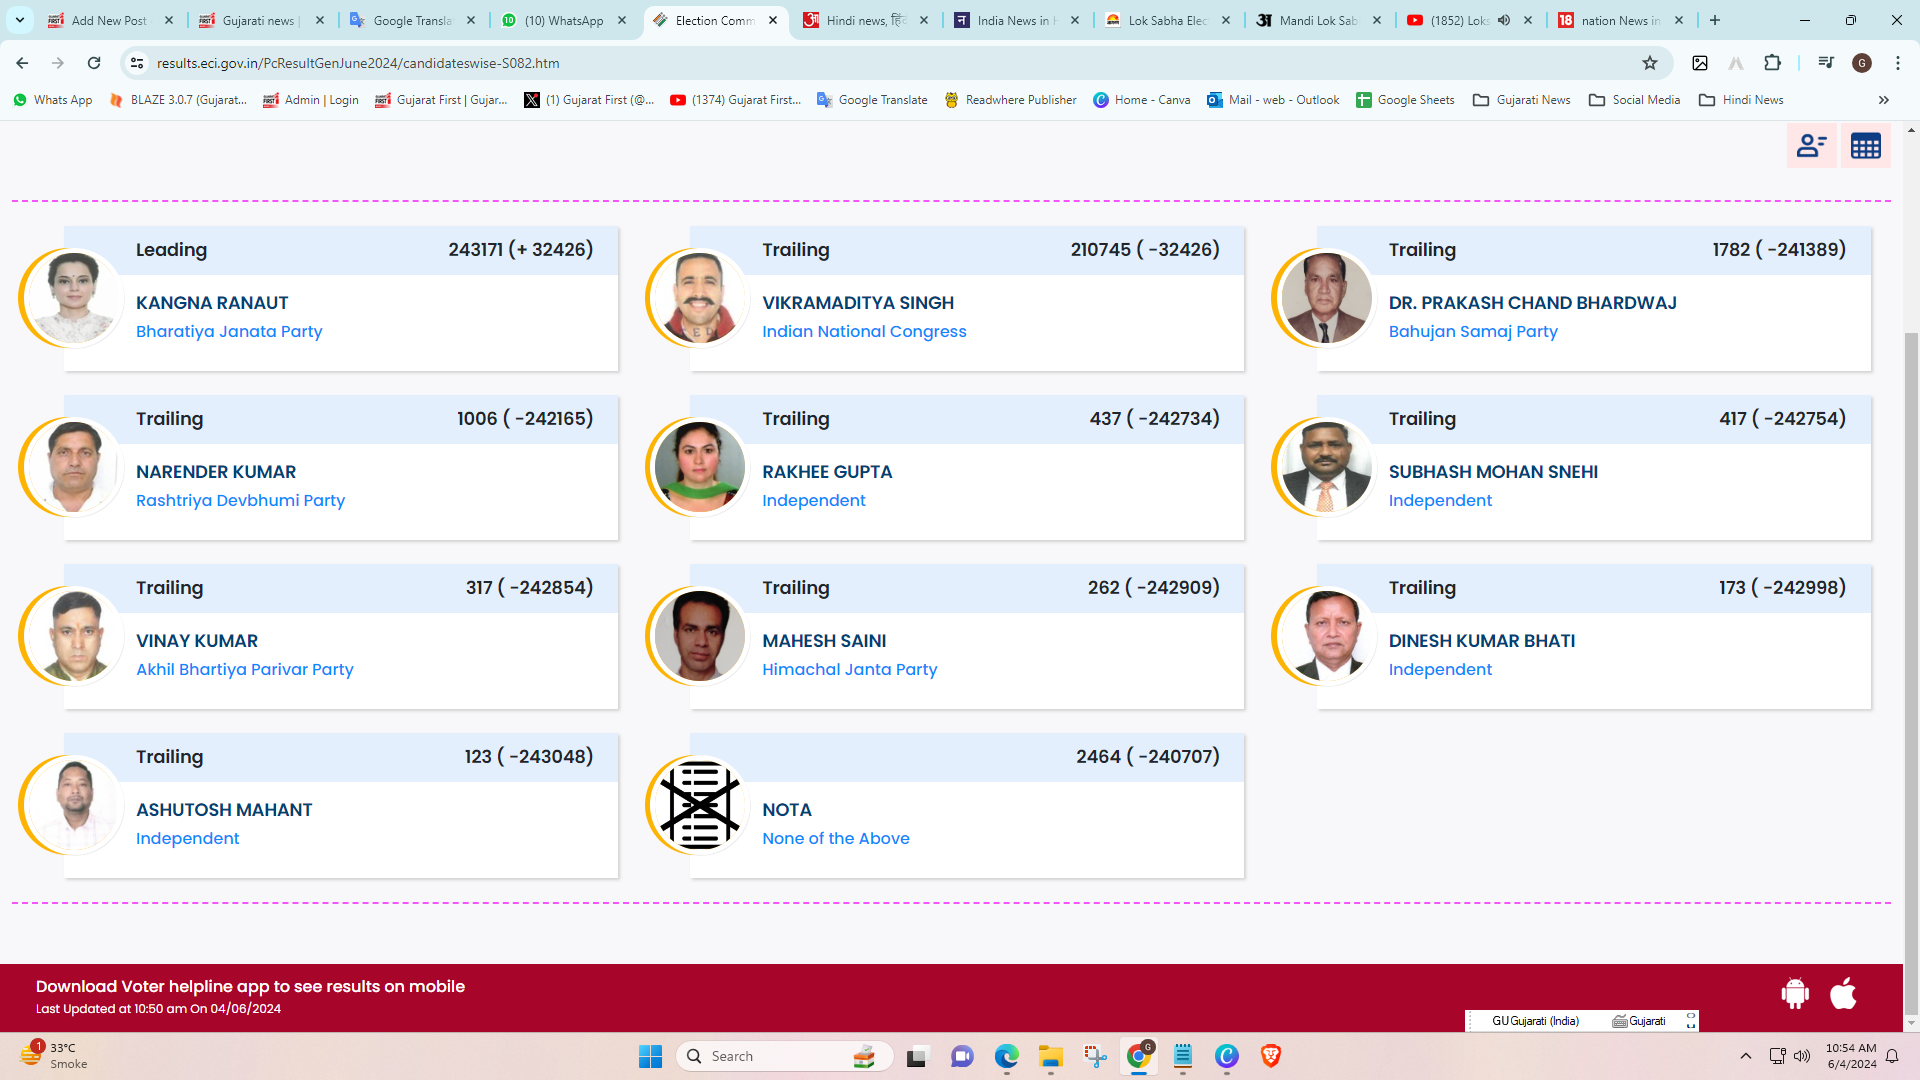Screen dimensions: 1920x1080
Task: Switch to candidate card view icon
Action: coord(1811,146)
